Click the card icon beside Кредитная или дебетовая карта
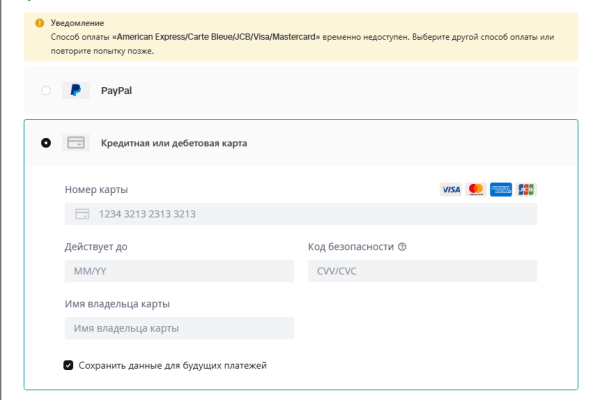 pos(76,142)
